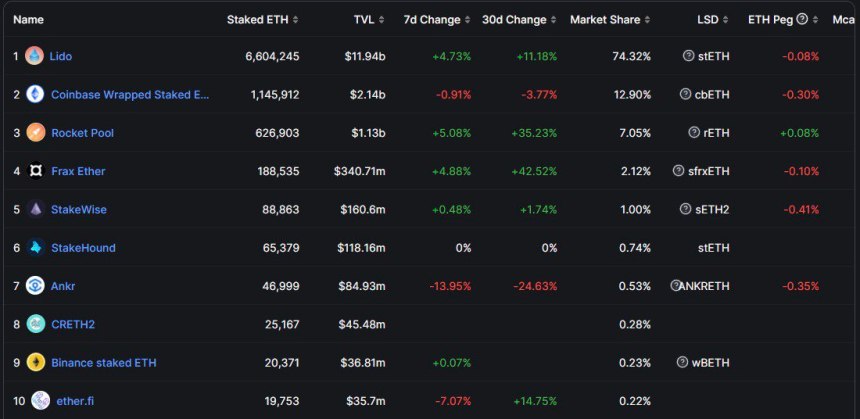Viewport: 860px width, 419px height.
Task: Open the Coinbase Wrapped Staked ETH link
Action: pos(130,94)
